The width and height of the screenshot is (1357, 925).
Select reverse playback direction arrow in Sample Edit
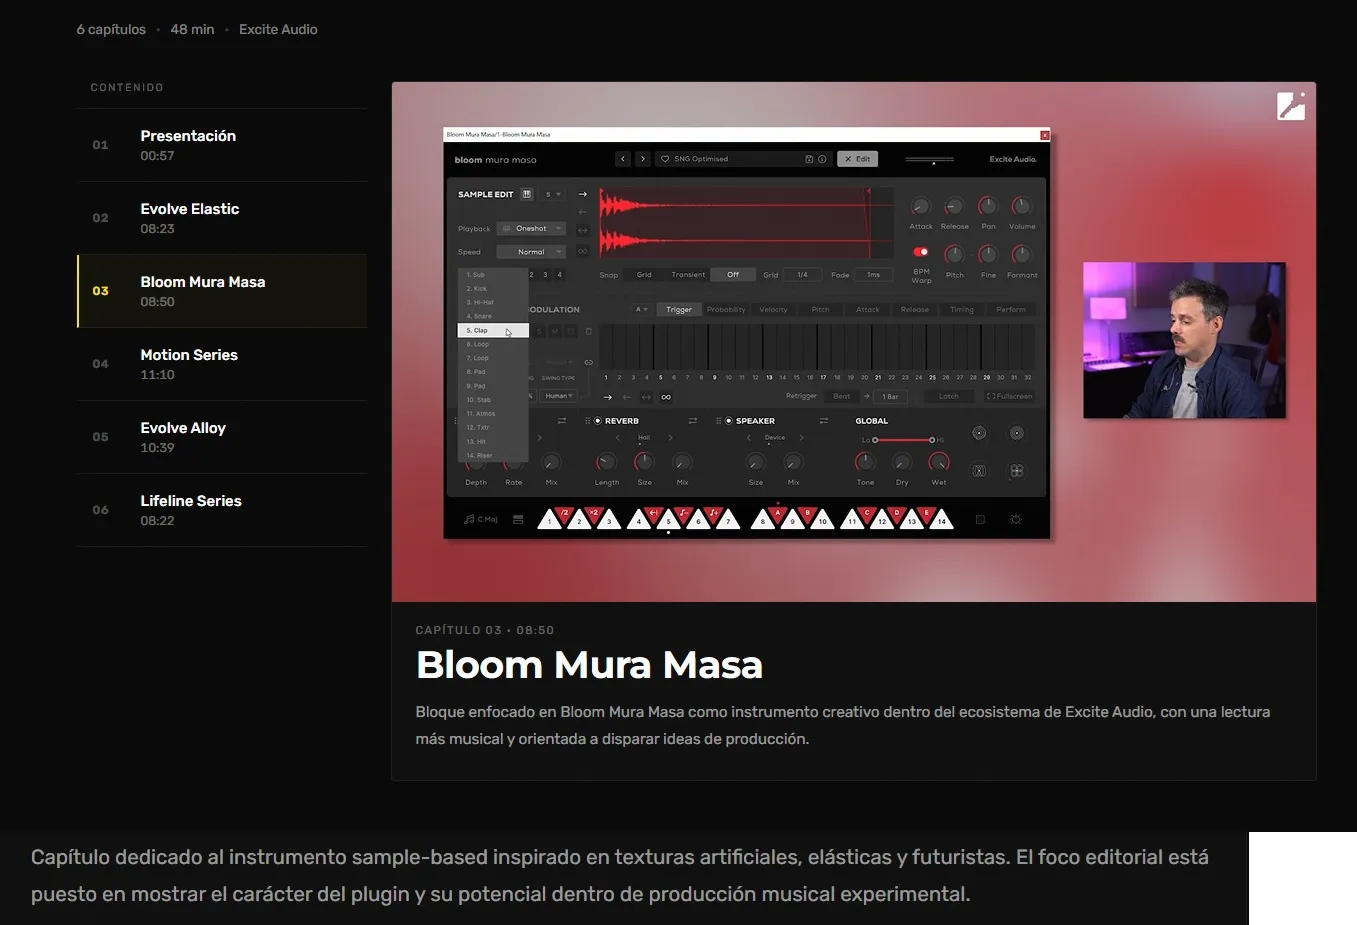[583, 212]
